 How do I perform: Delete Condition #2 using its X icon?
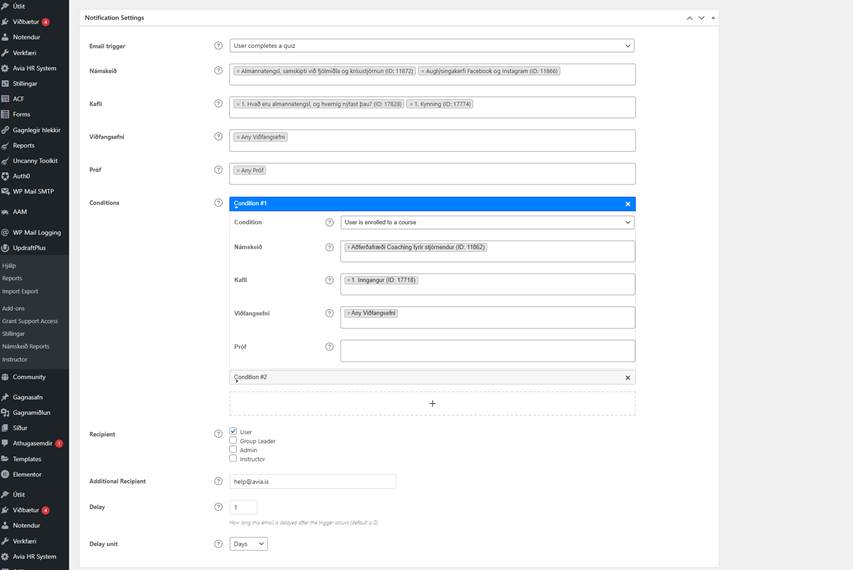click(x=628, y=378)
